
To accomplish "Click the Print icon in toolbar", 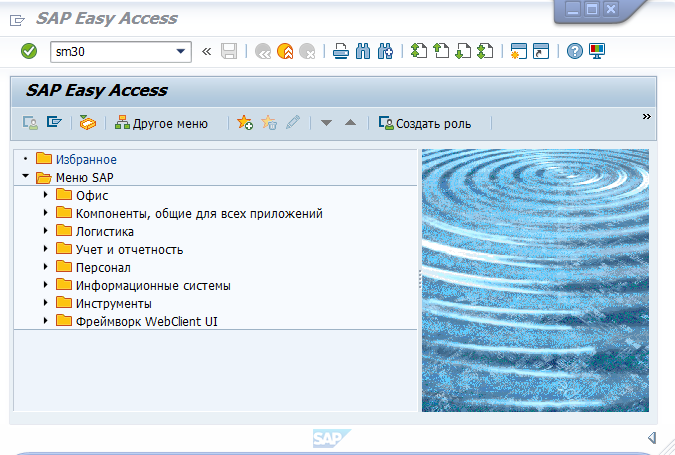I will (x=340, y=51).
